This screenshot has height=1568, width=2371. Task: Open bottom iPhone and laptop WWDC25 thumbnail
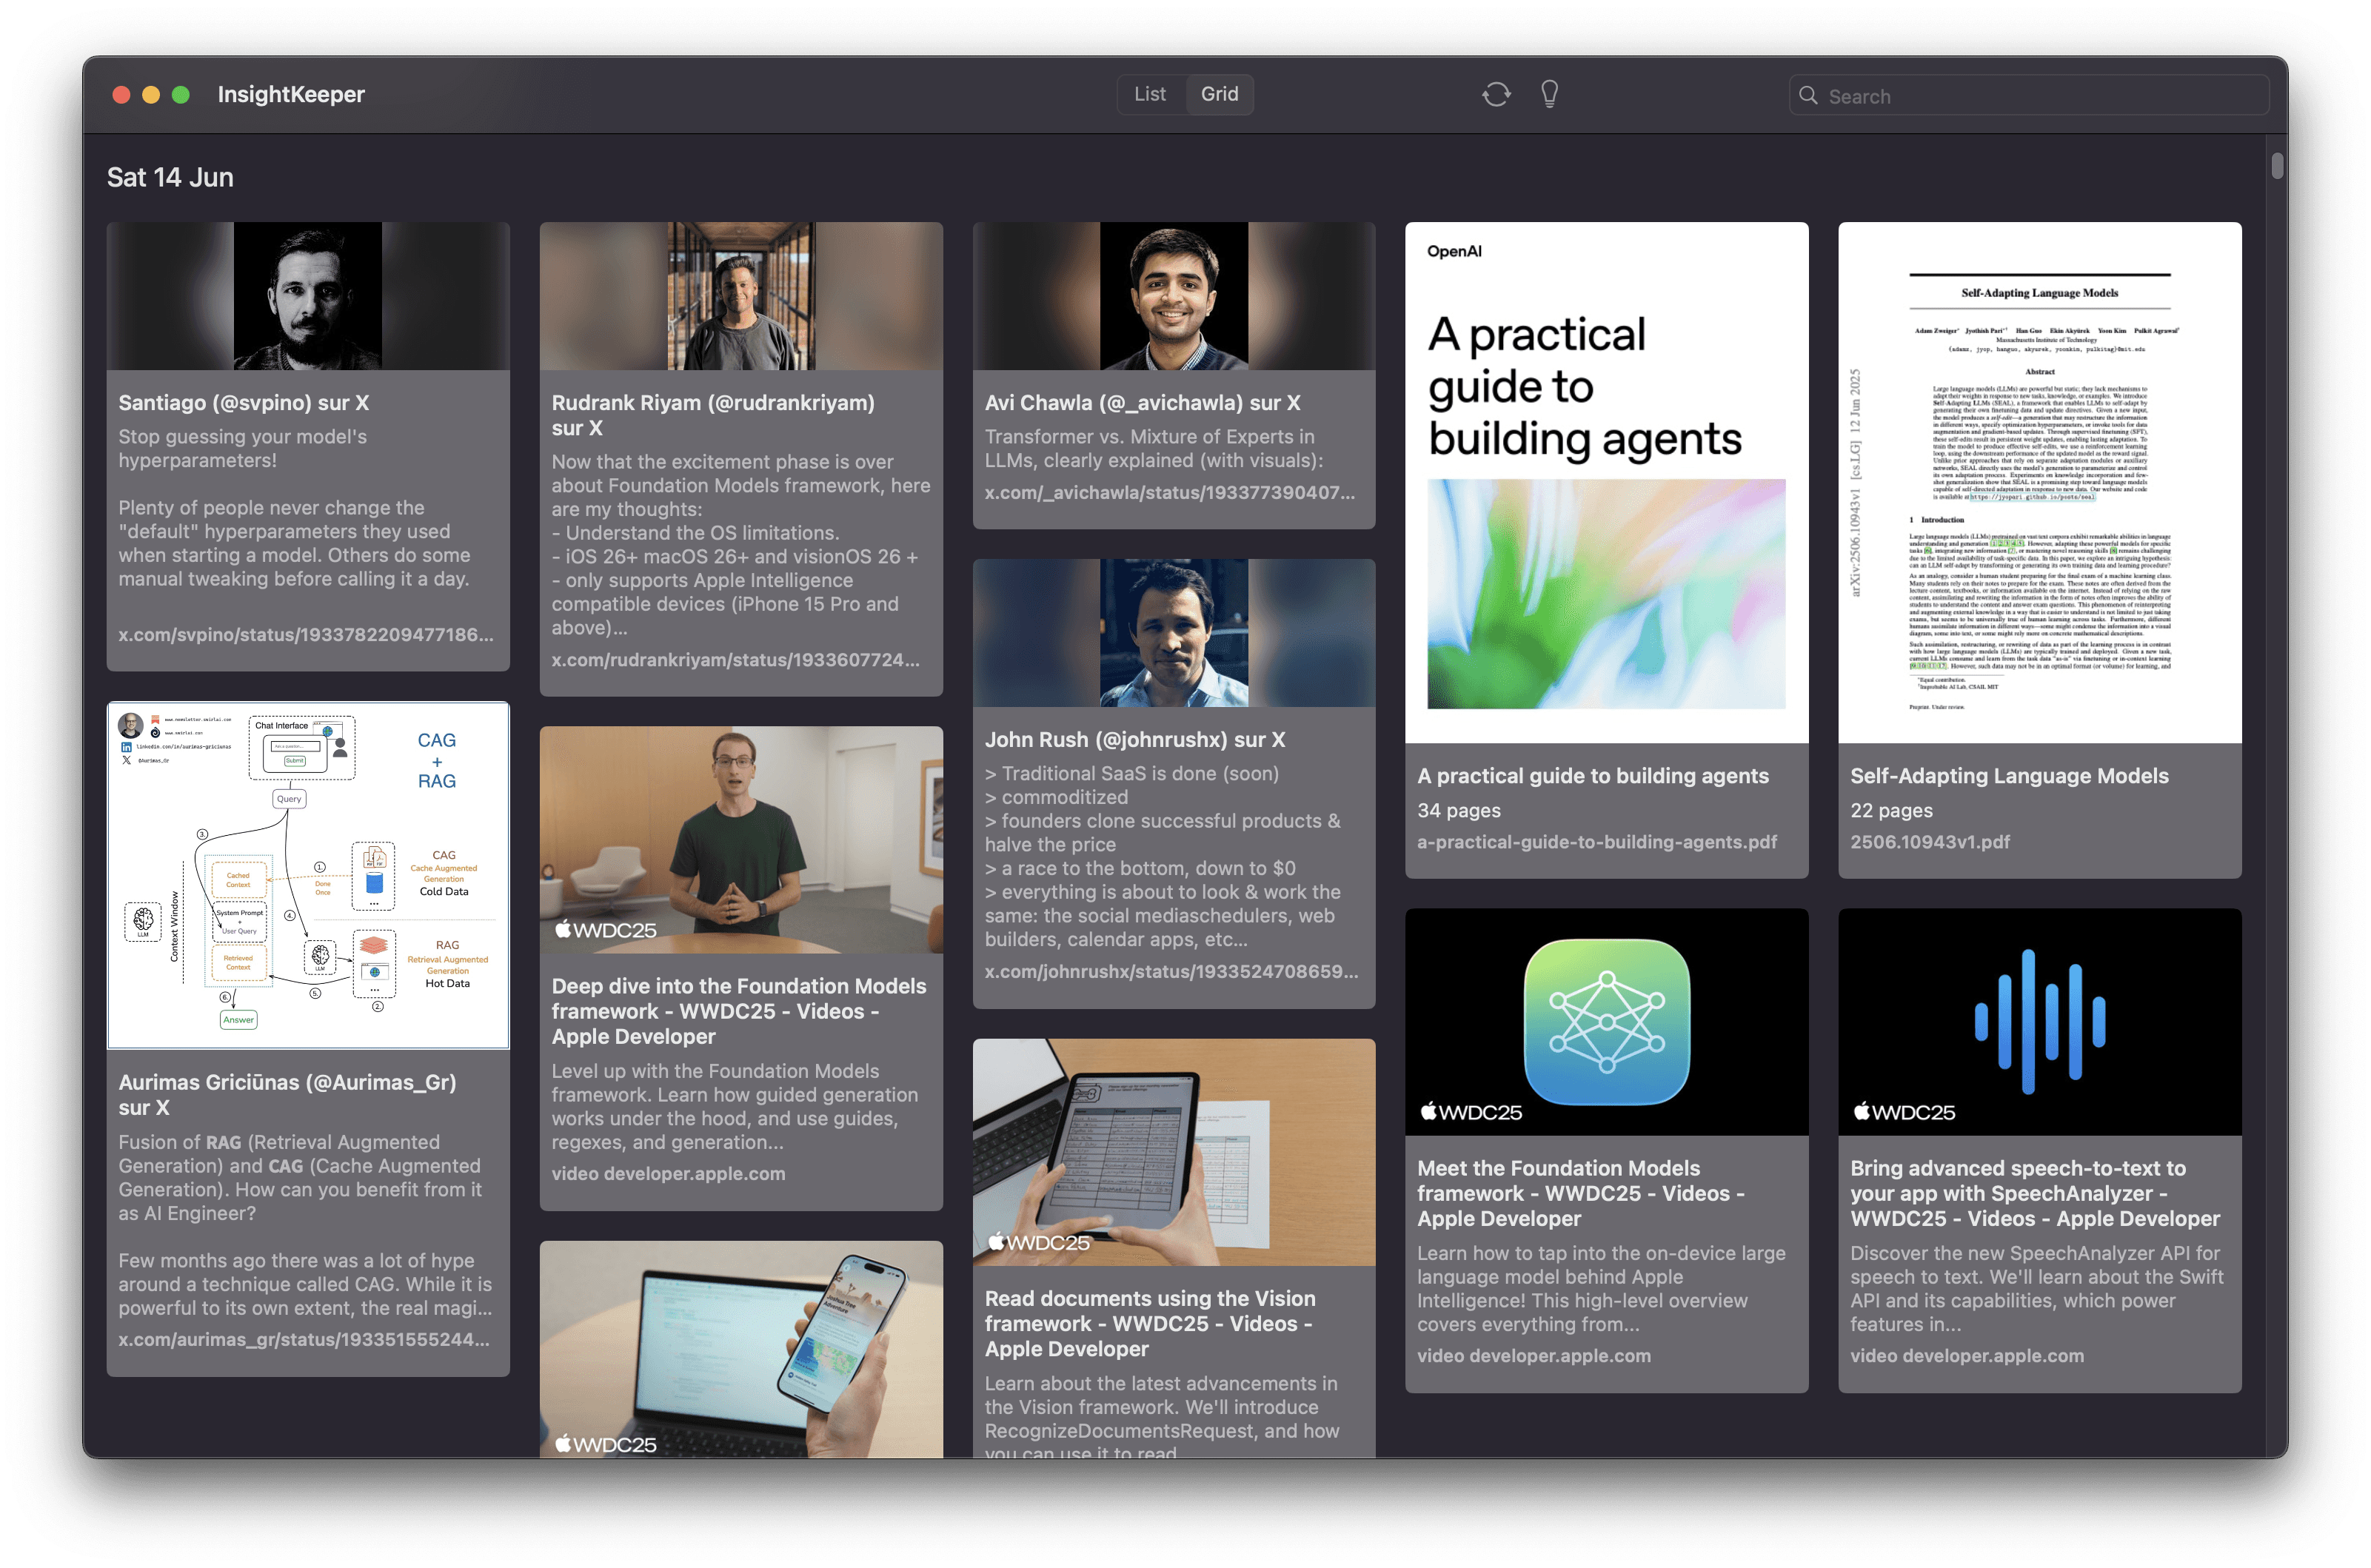(x=741, y=1349)
